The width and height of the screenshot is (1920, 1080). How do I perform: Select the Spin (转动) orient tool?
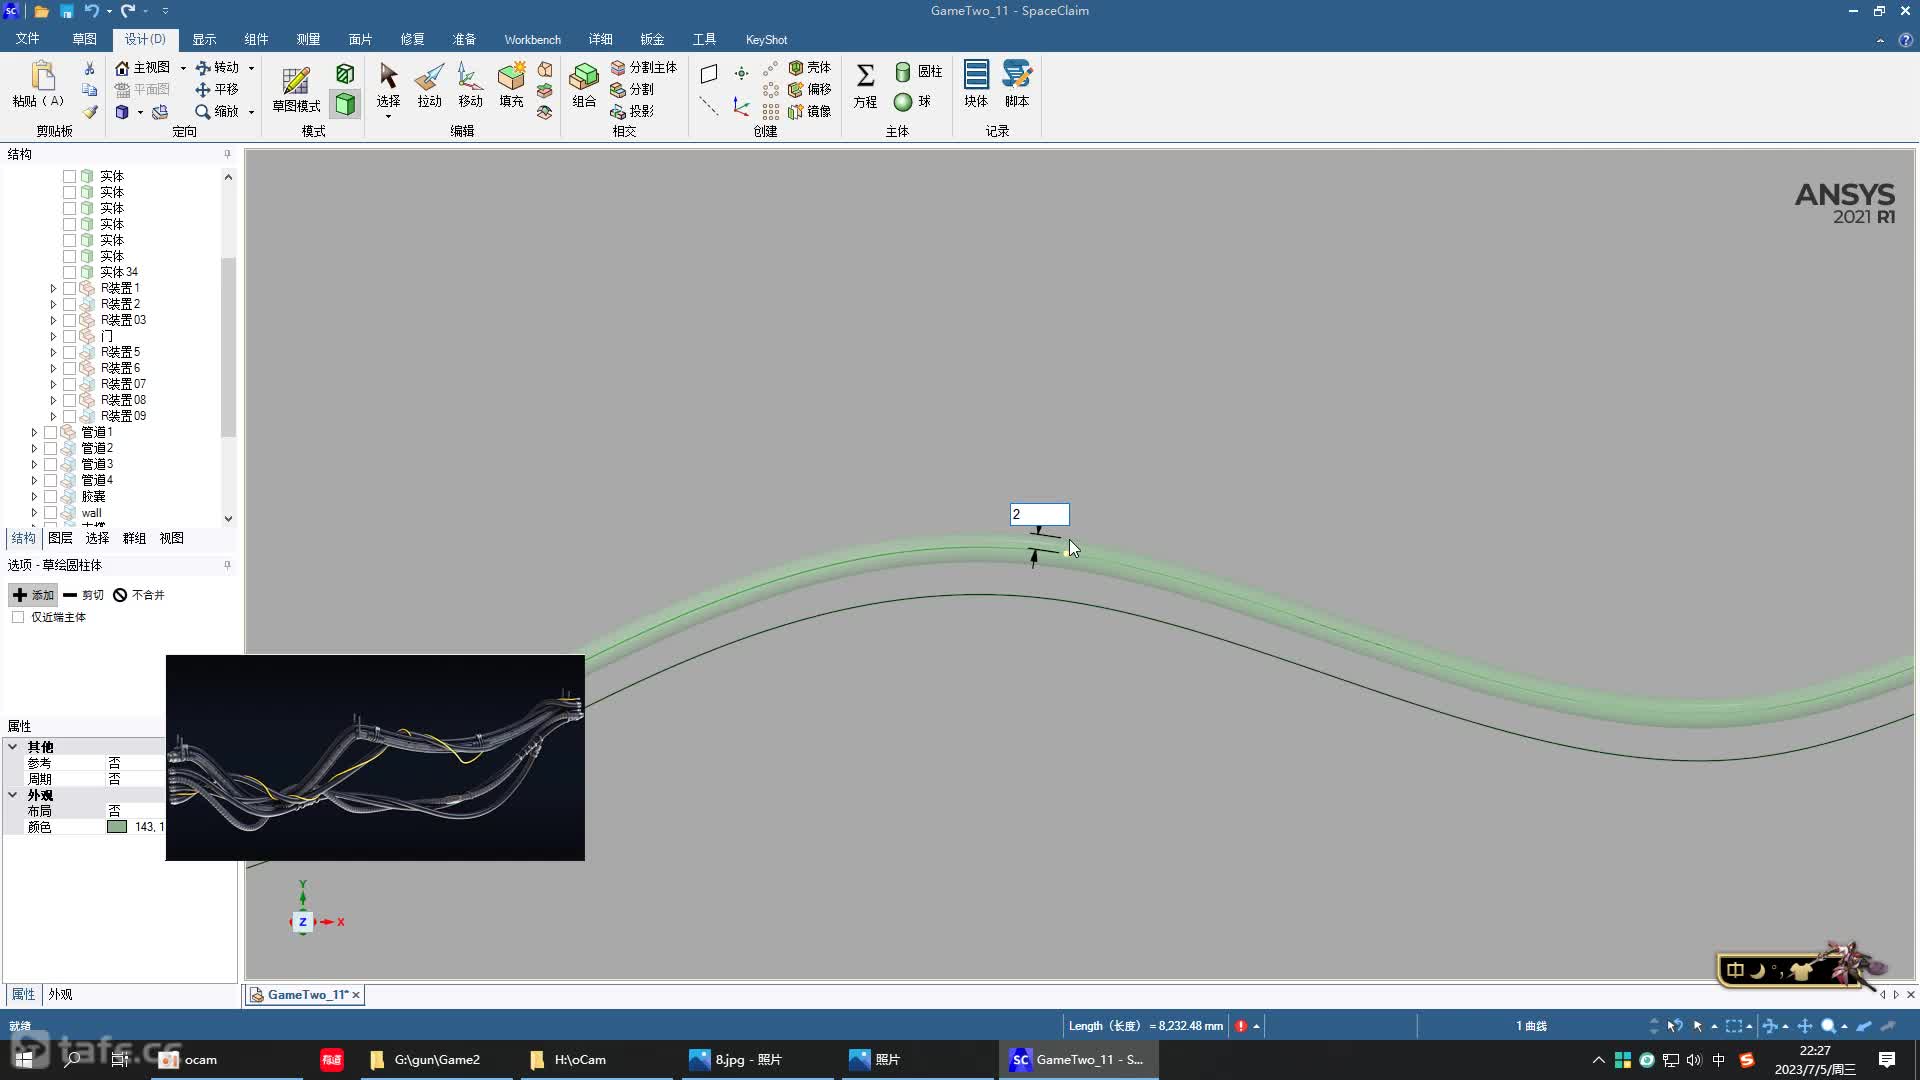[218, 67]
